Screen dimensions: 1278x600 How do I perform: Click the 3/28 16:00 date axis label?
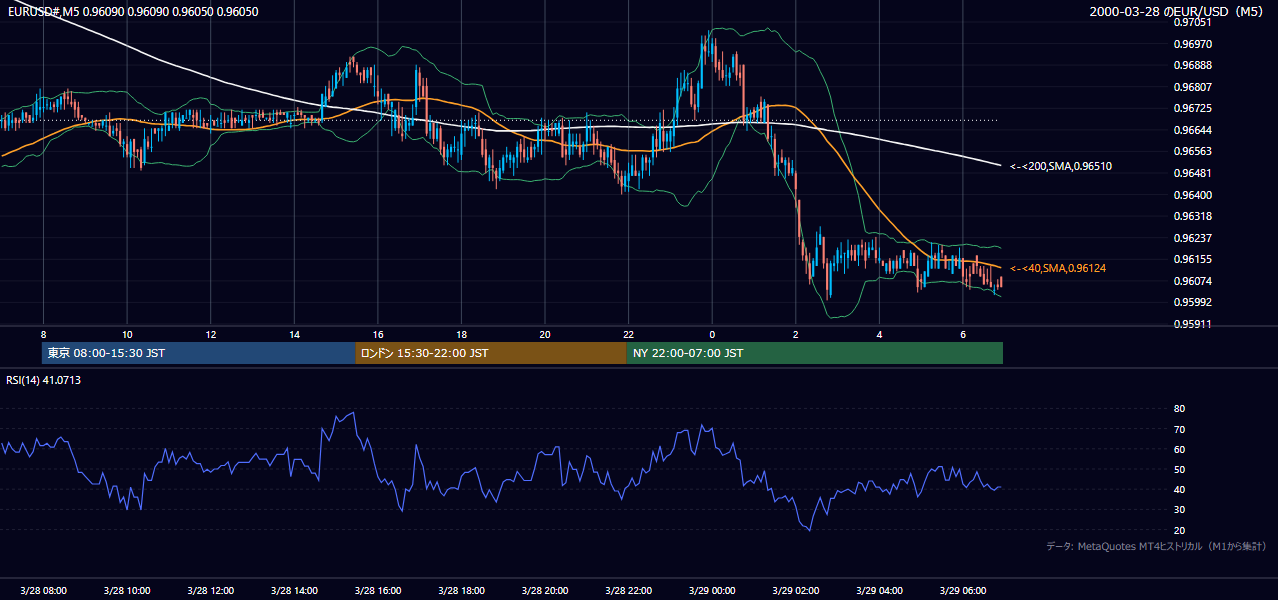pyautogui.click(x=377, y=591)
